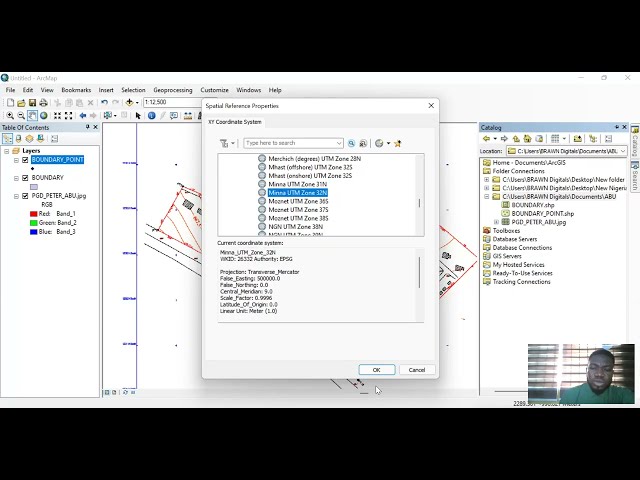Open the Catalog options button
The image size is (640, 480).
pyautogui.click(x=609, y=139)
